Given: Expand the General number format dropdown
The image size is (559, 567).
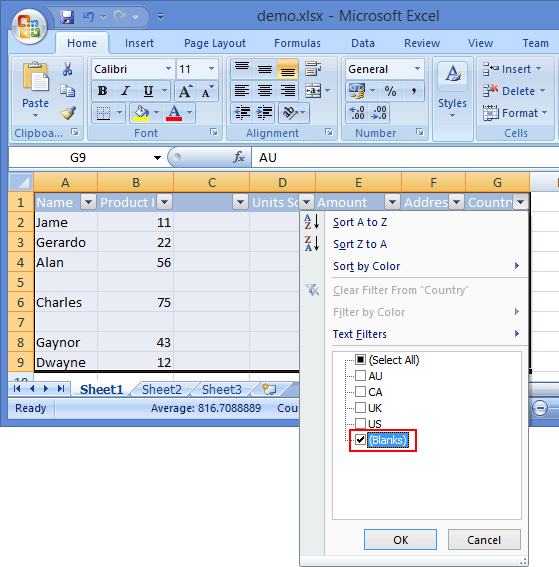Looking at the screenshot, I should click(417, 69).
